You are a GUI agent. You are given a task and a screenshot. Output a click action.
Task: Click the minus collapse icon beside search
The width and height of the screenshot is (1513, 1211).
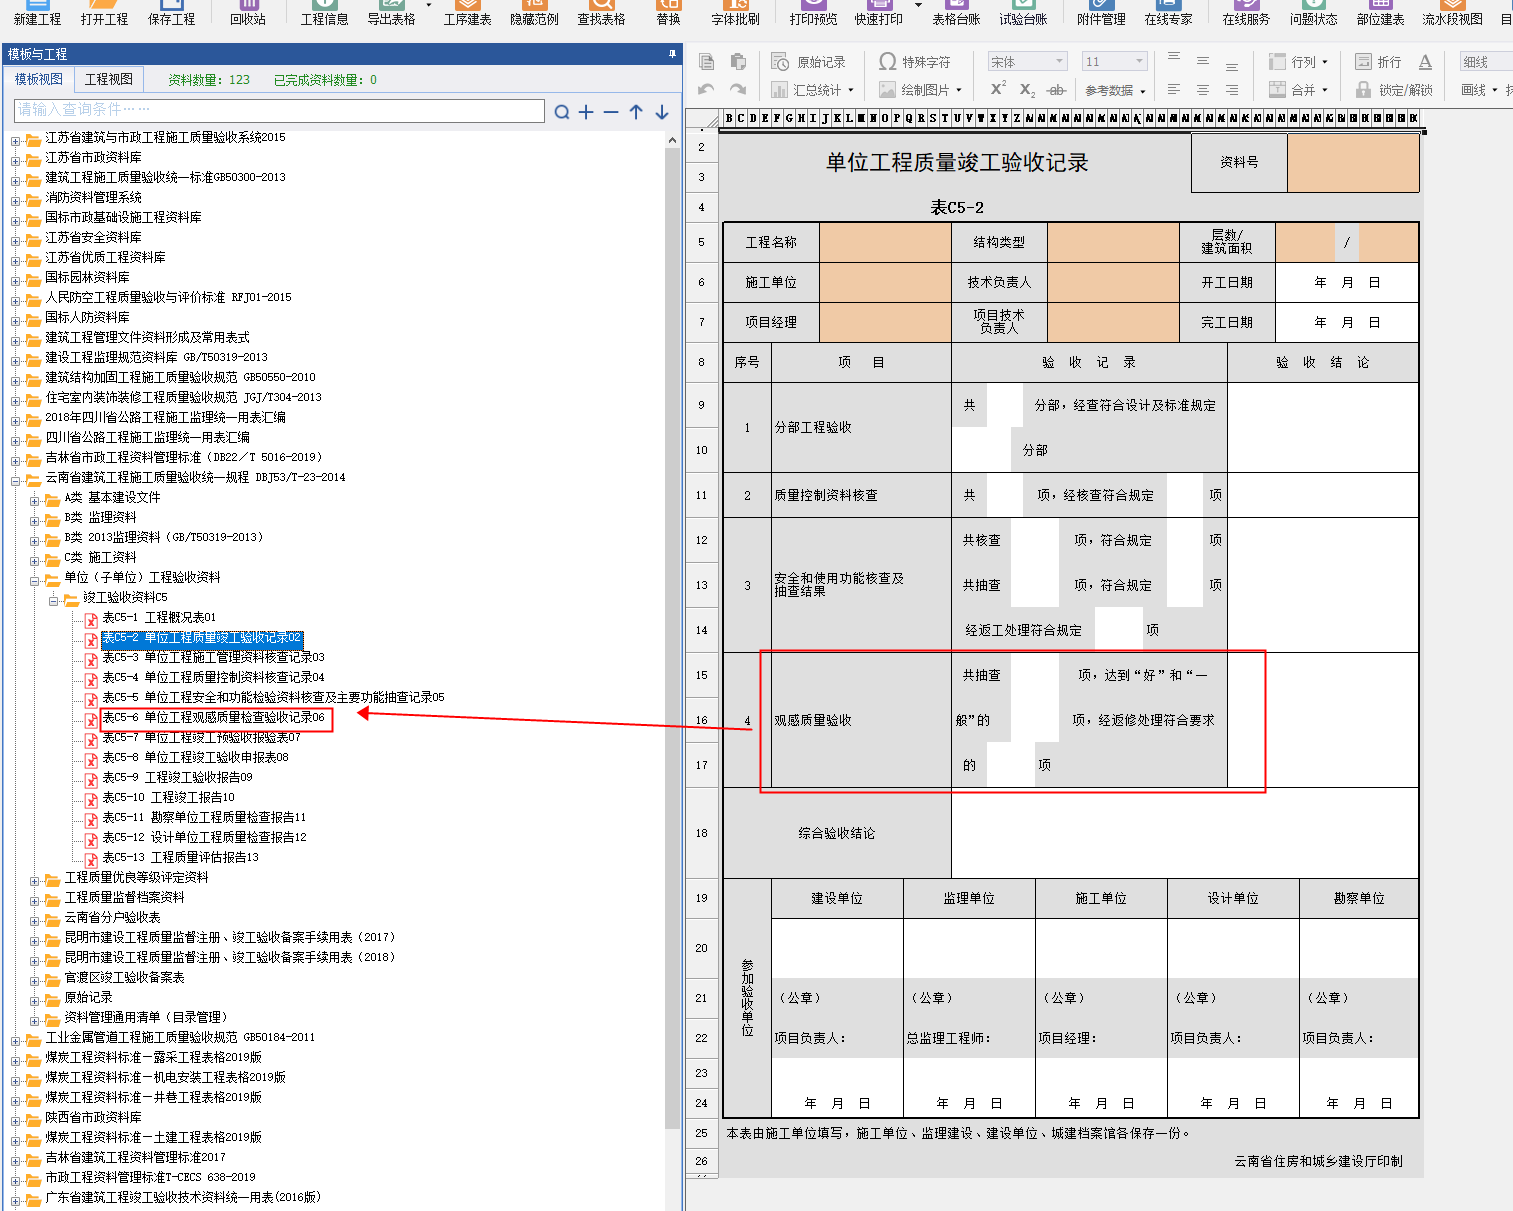click(611, 112)
